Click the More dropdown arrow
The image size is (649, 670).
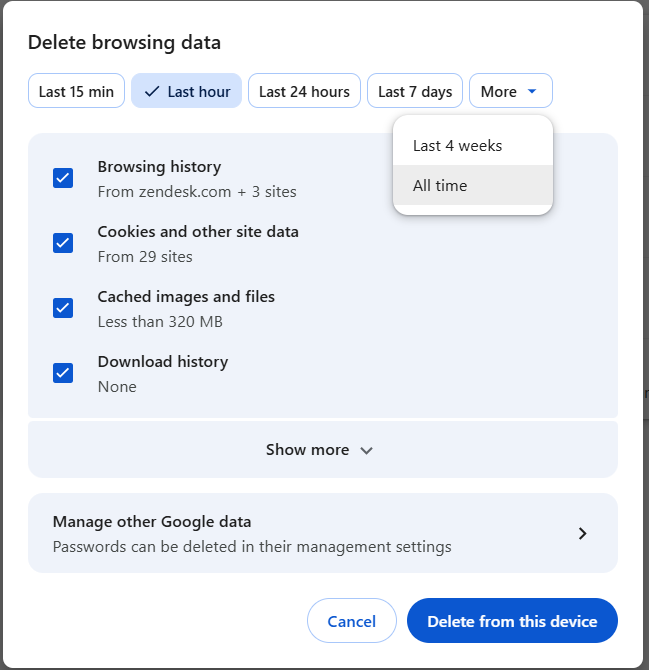532,91
